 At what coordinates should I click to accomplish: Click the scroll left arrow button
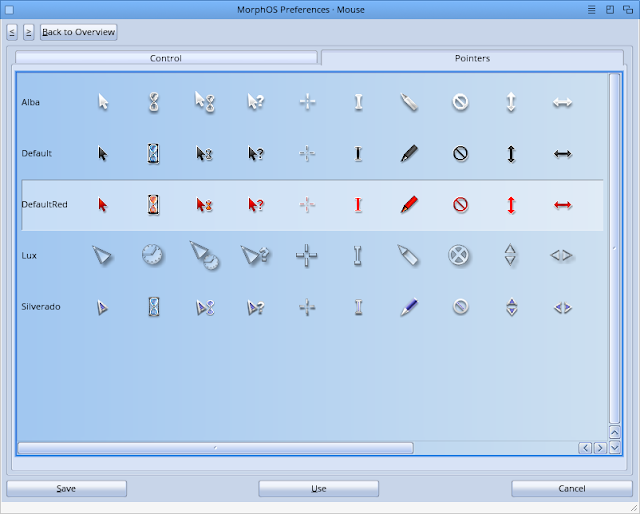pos(585,448)
